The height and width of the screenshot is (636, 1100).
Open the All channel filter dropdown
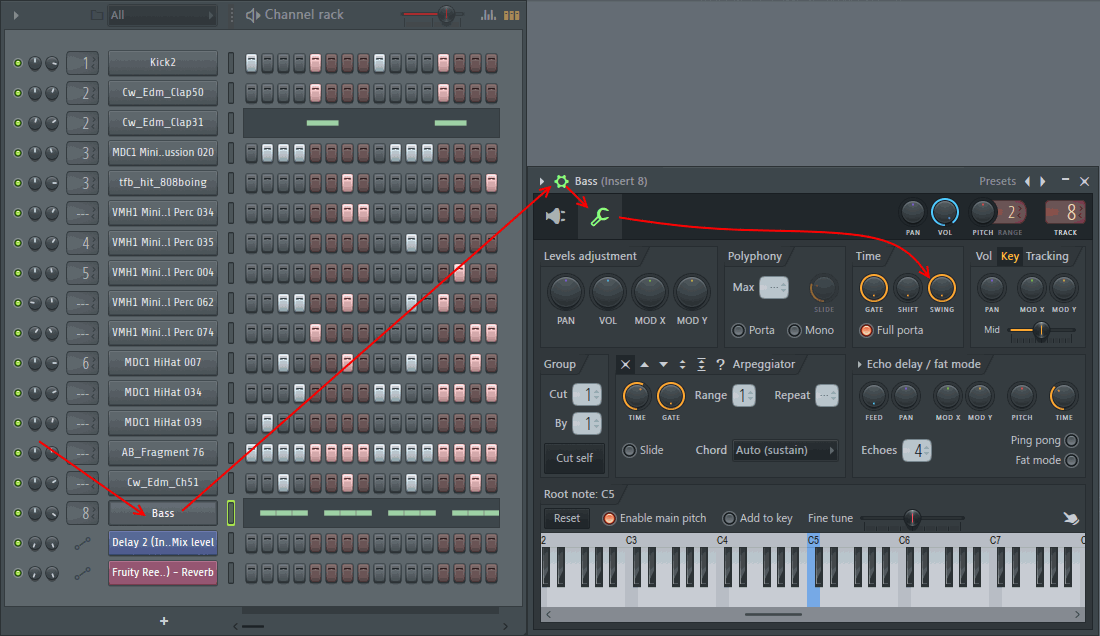[x=160, y=15]
